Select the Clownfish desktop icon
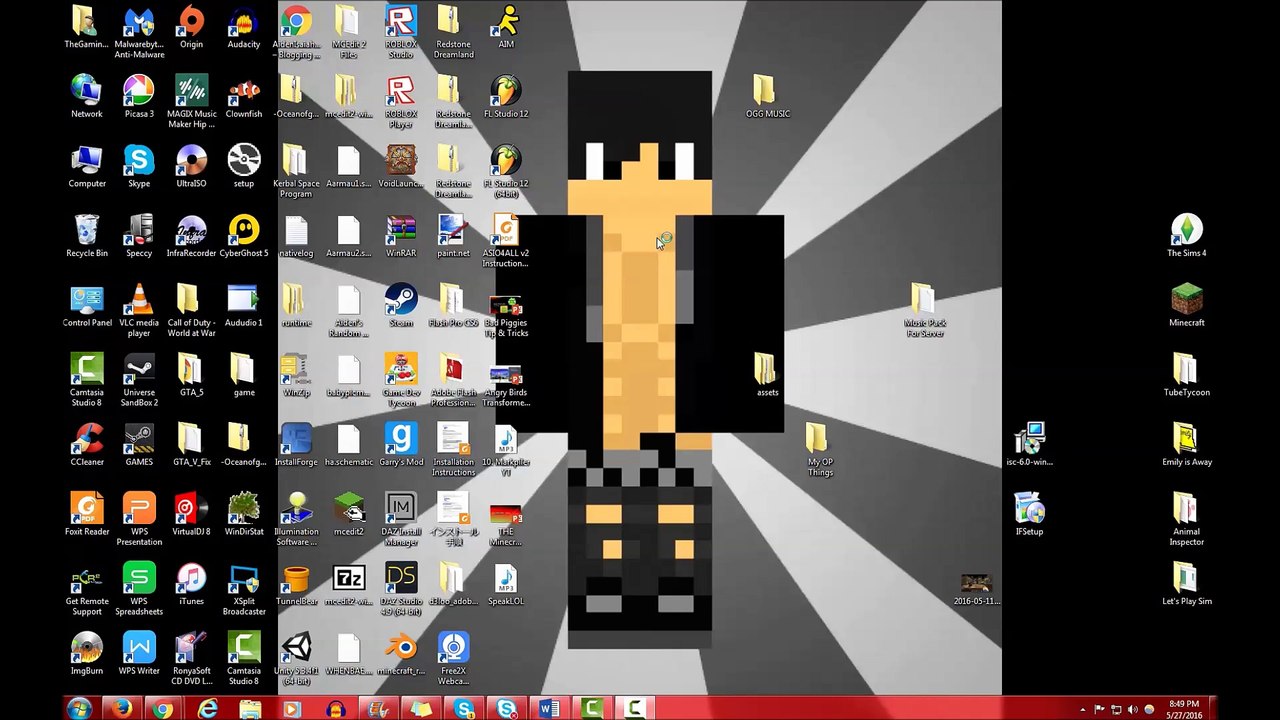Image resolution: width=1280 pixels, height=720 pixels. 243,97
